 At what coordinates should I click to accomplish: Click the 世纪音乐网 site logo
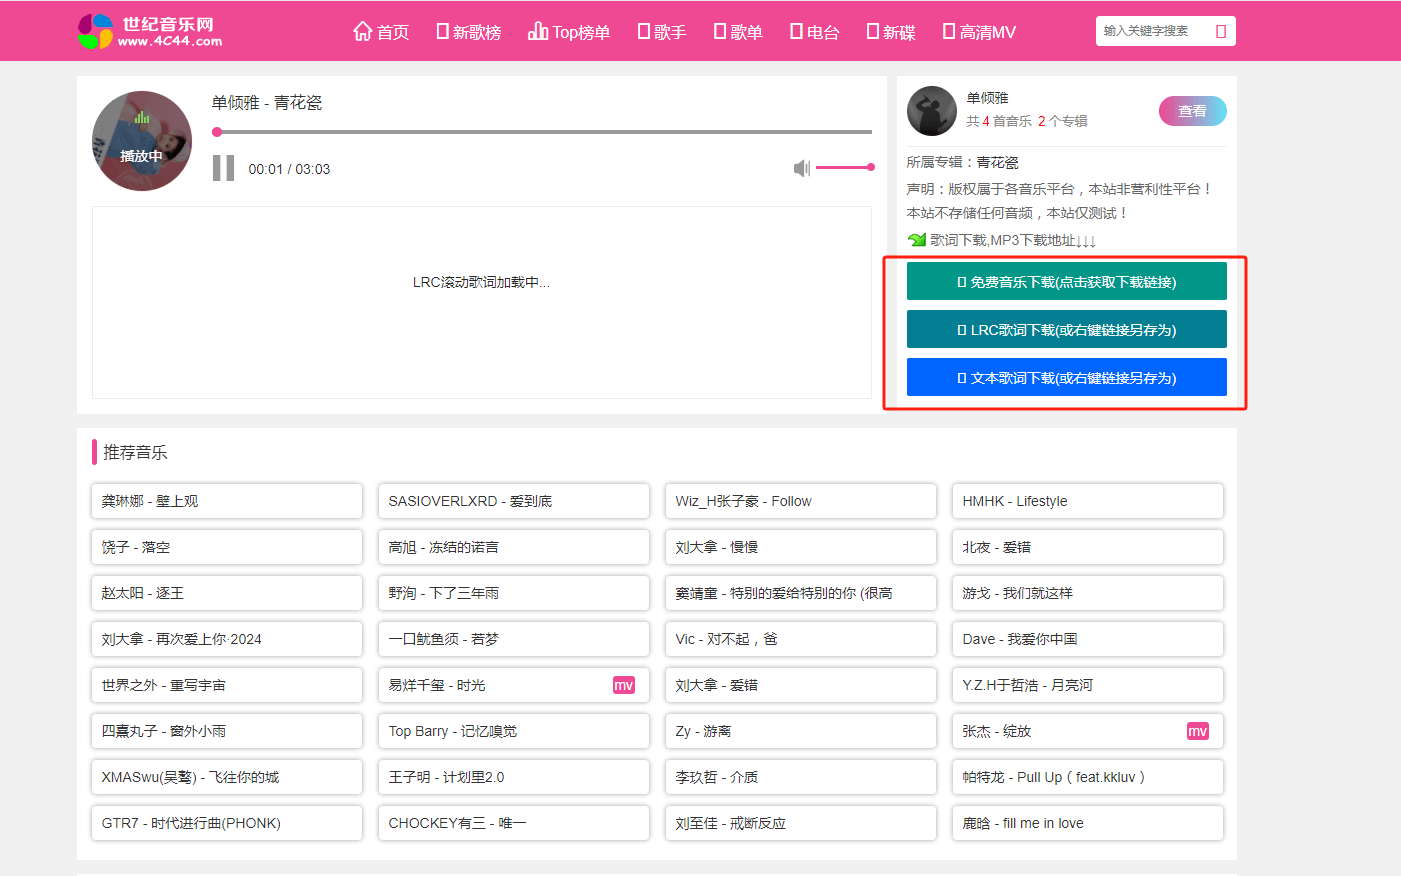click(x=150, y=31)
